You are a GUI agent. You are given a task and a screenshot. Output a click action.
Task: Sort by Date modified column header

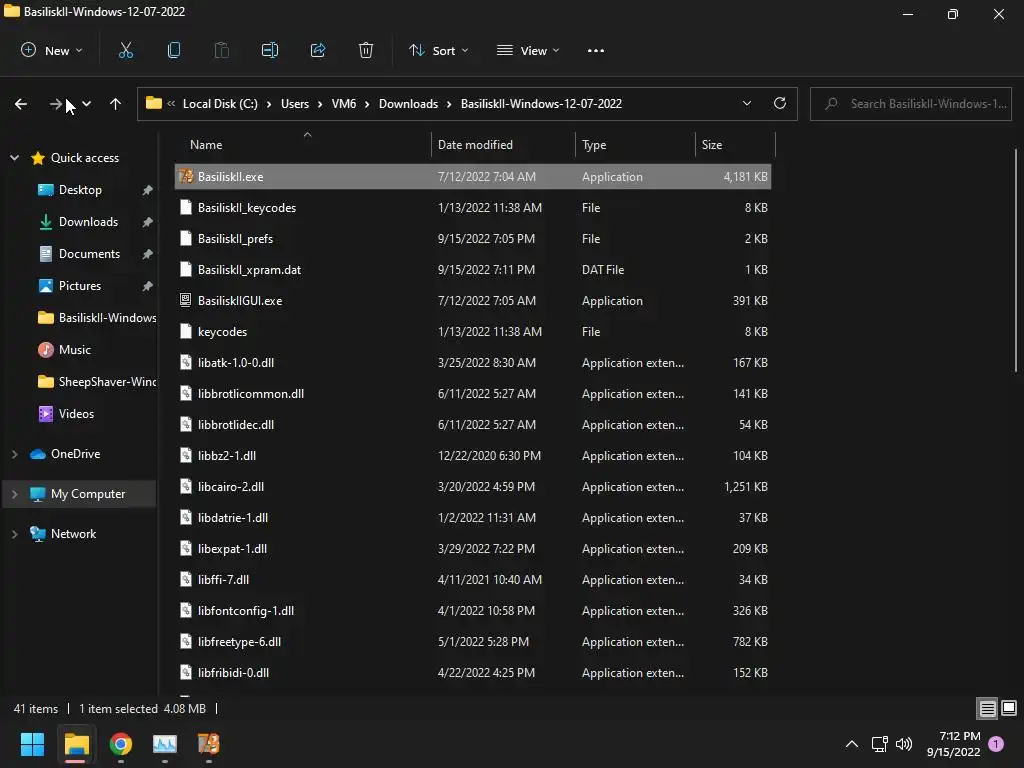(503, 144)
